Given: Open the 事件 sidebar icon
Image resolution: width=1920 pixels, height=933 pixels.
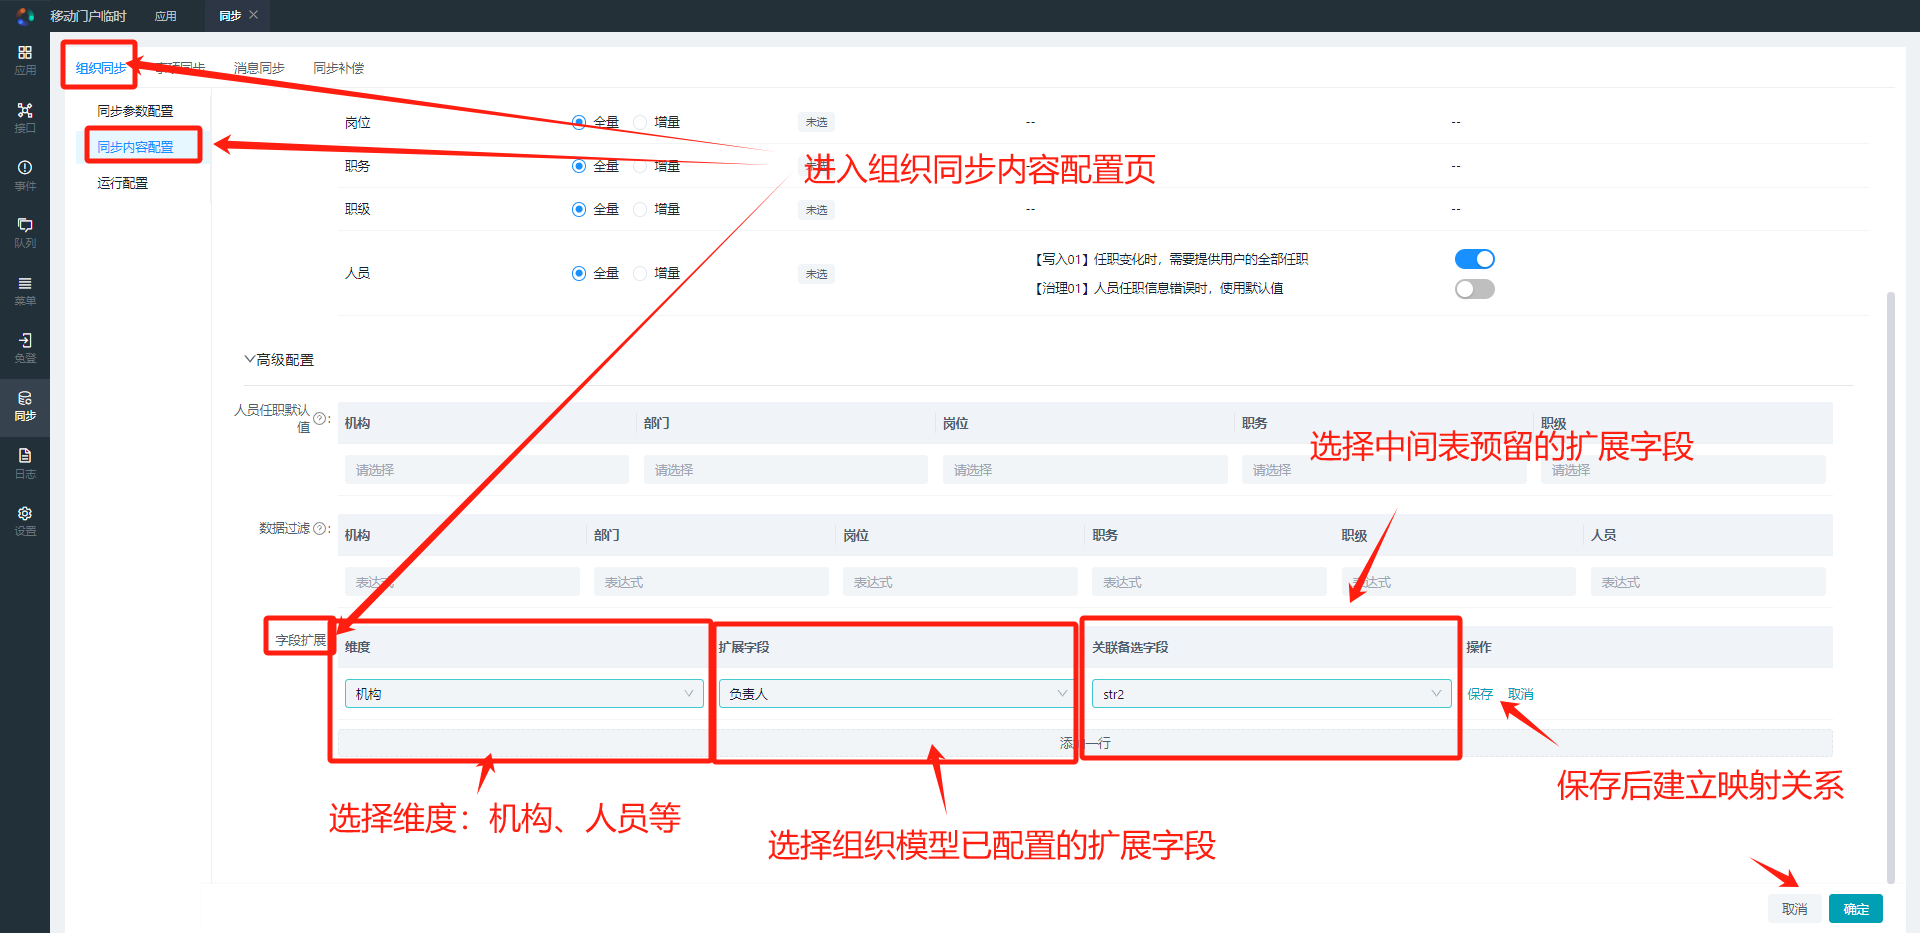Looking at the screenshot, I should (x=25, y=175).
